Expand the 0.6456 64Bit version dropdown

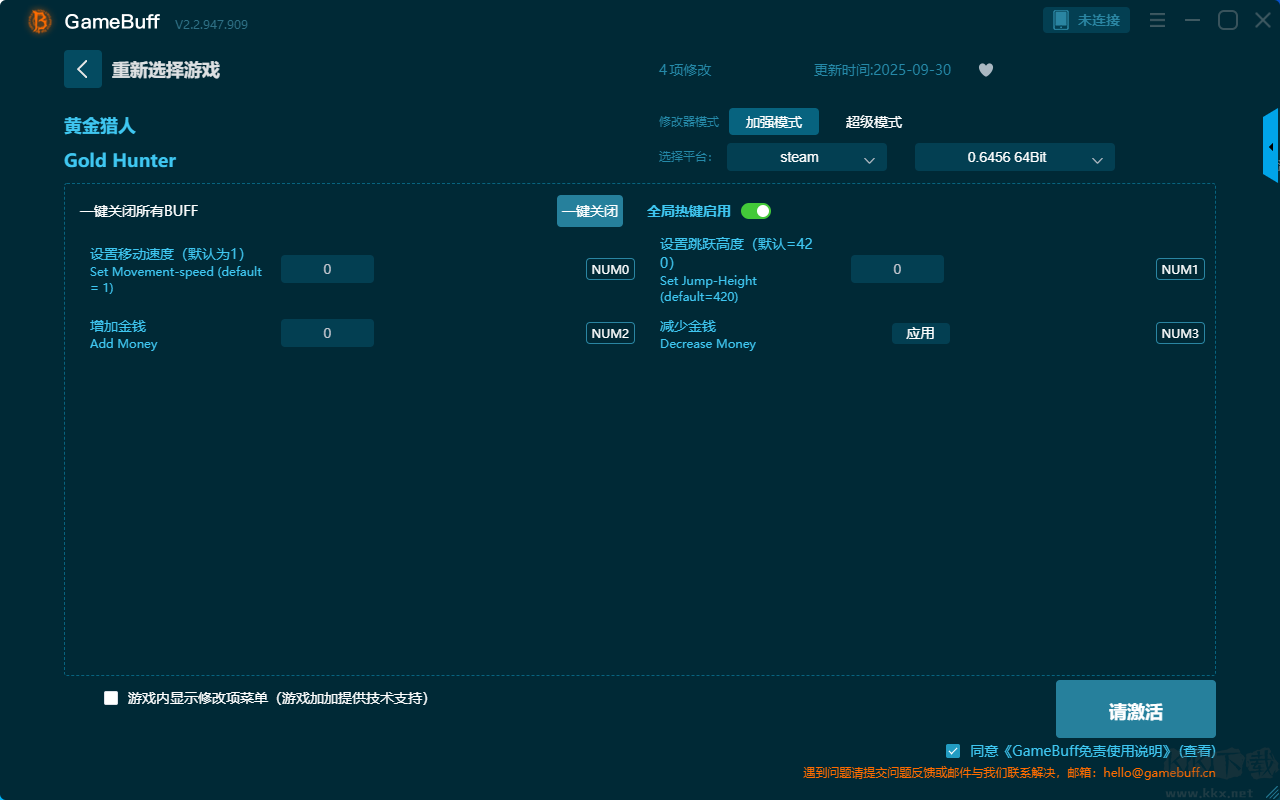pyautogui.click(x=1014, y=157)
